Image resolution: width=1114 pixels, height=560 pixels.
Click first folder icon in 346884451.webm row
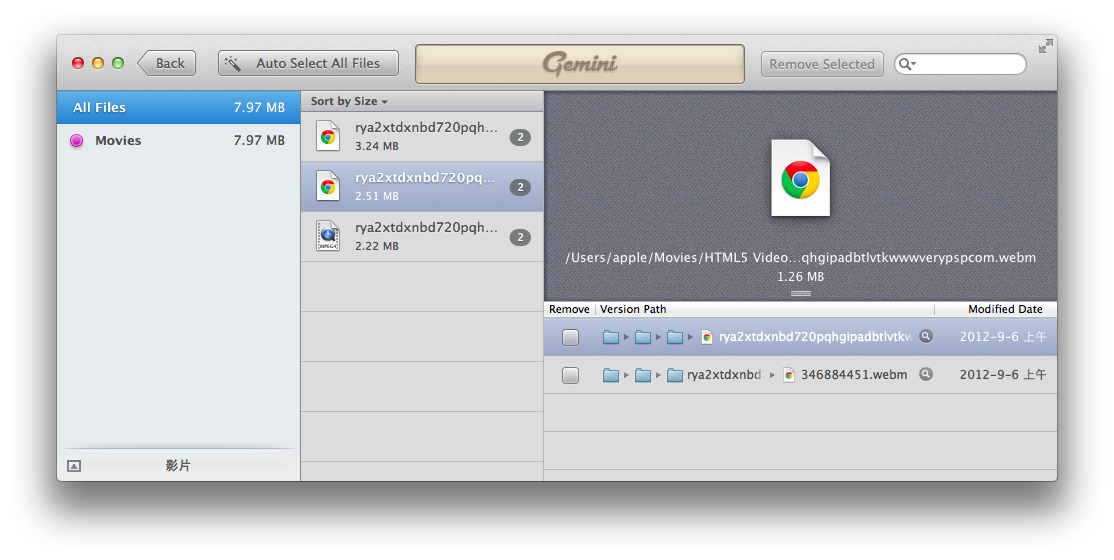(x=610, y=375)
